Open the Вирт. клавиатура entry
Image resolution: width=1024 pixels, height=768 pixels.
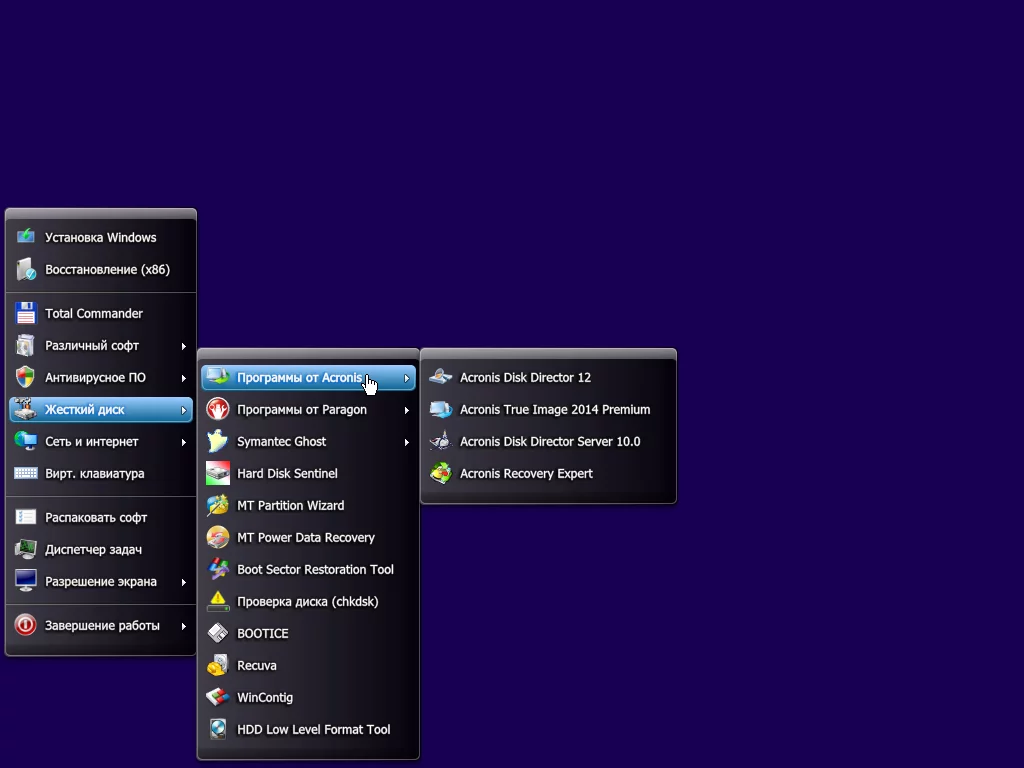(x=101, y=473)
